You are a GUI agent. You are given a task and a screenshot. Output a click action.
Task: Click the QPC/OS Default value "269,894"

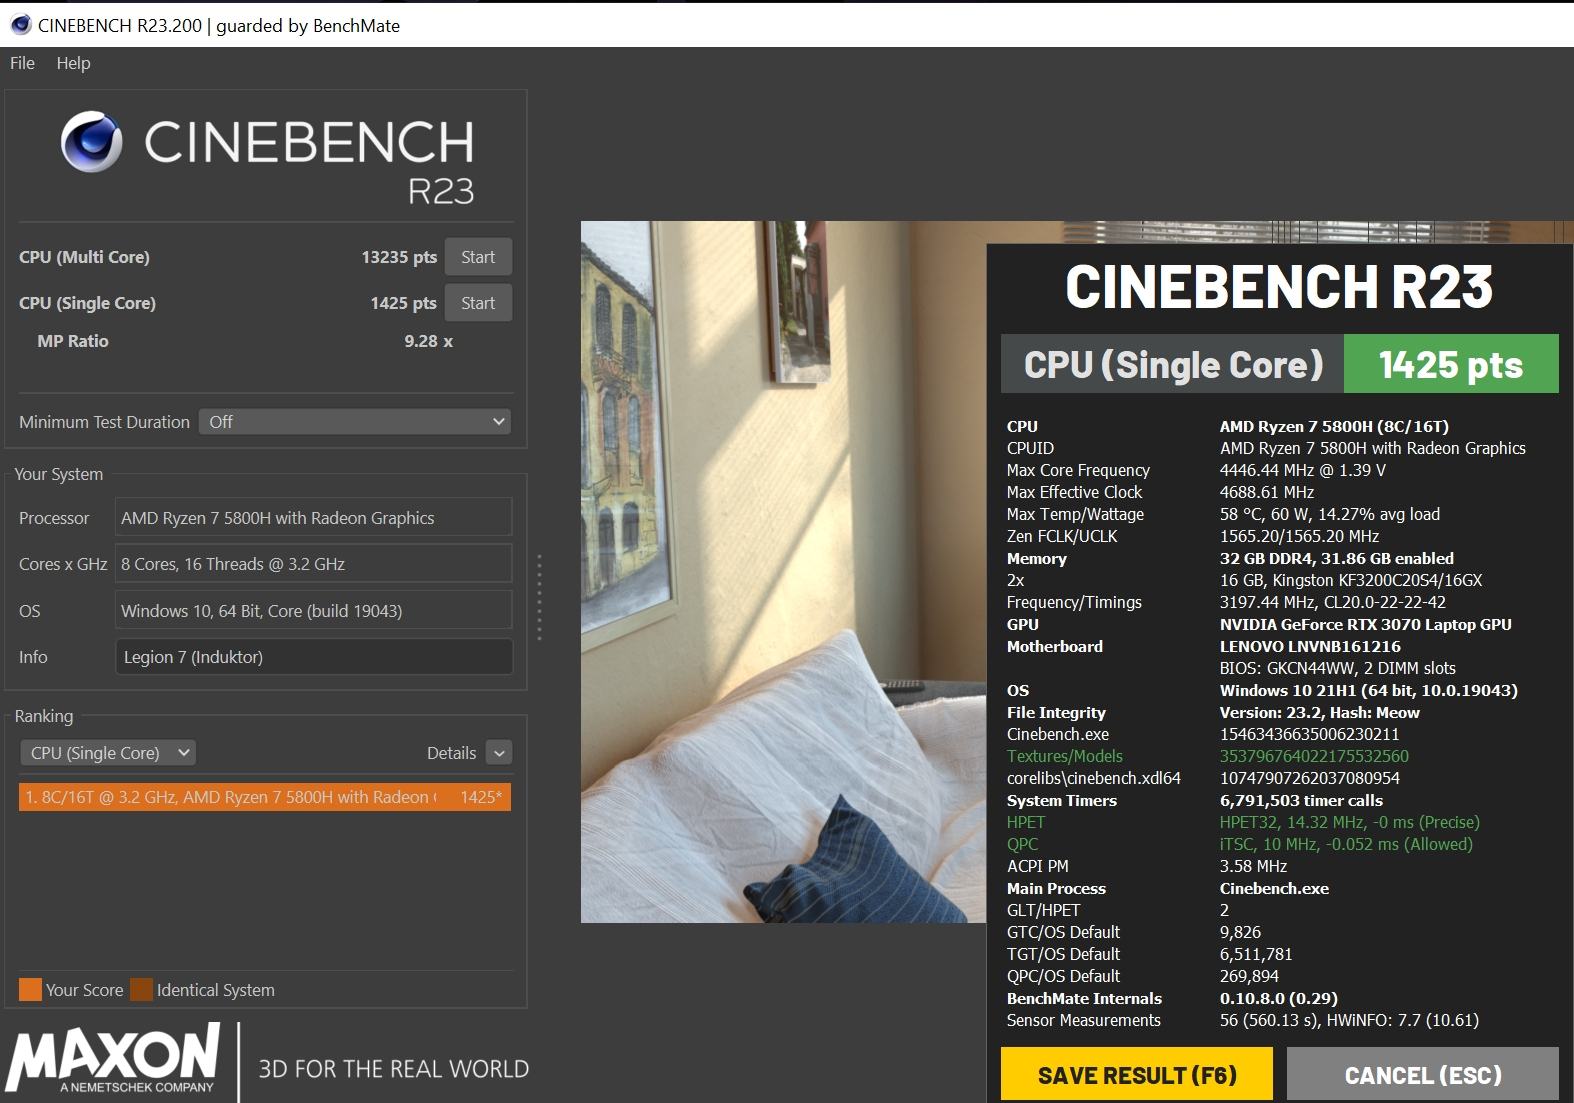pyautogui.click(x=1249, y=976)
